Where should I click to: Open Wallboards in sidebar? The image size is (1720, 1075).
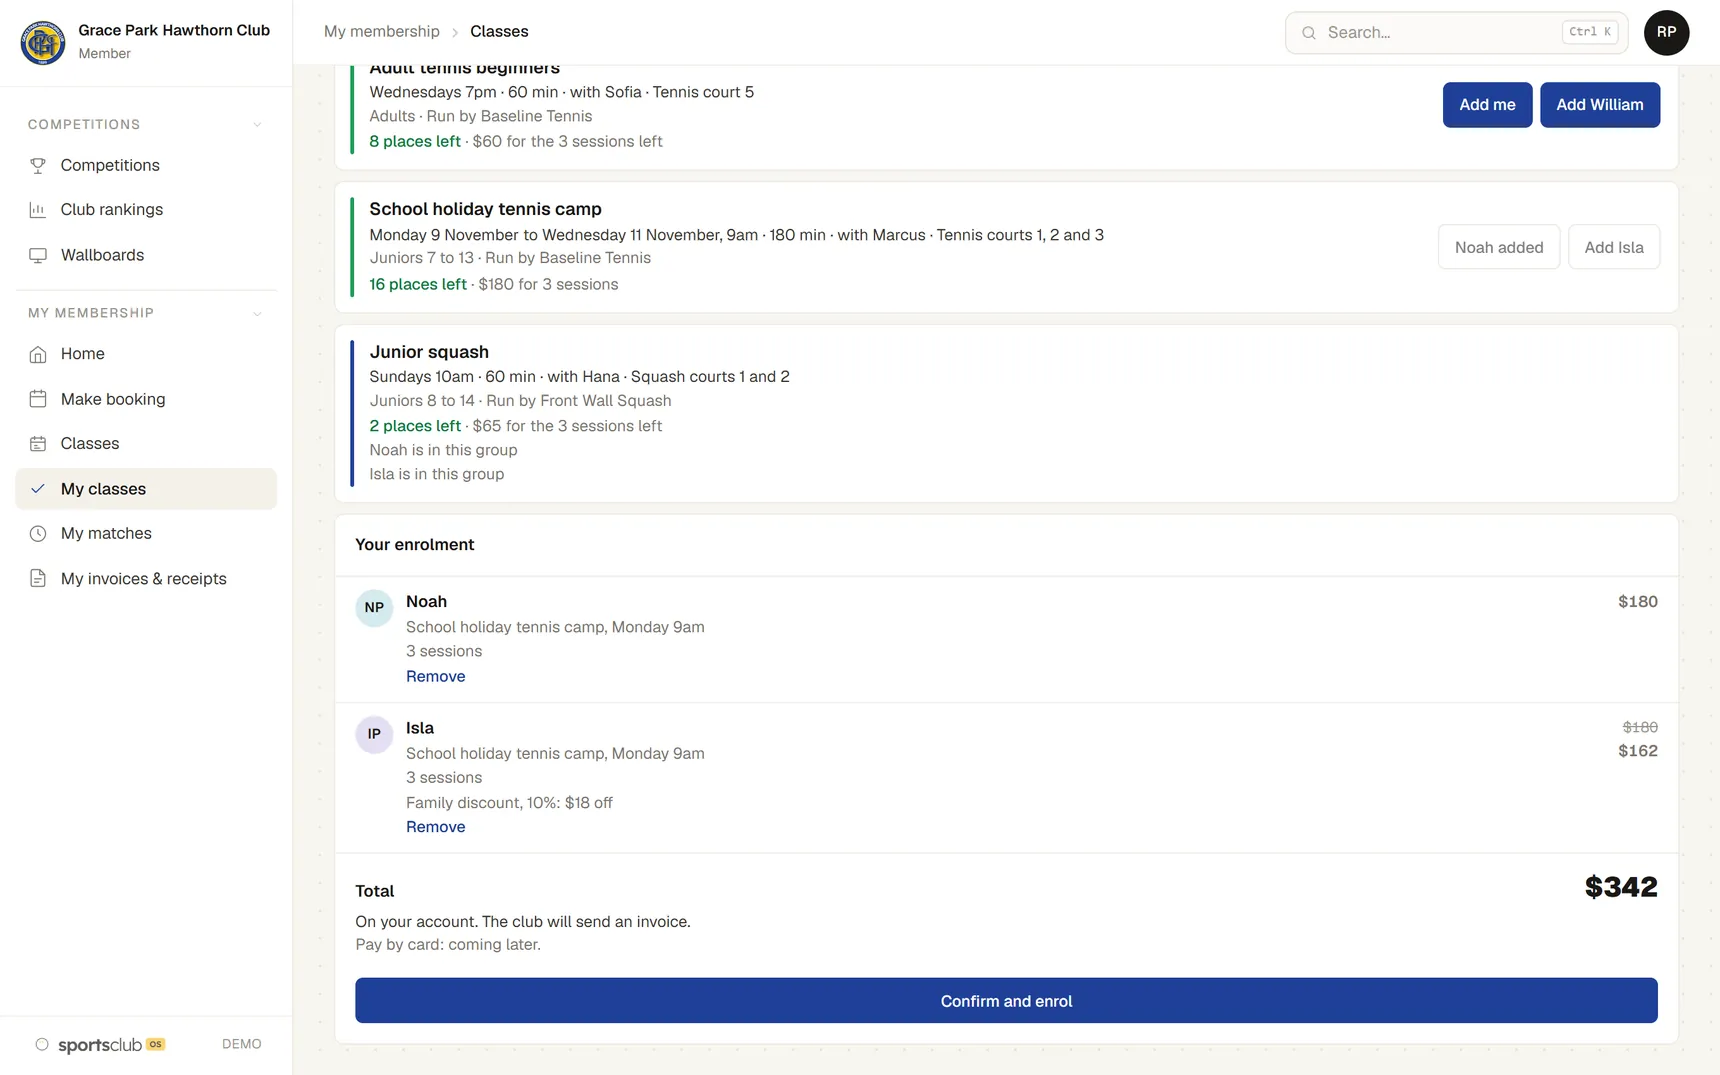[x=146, y=255]
